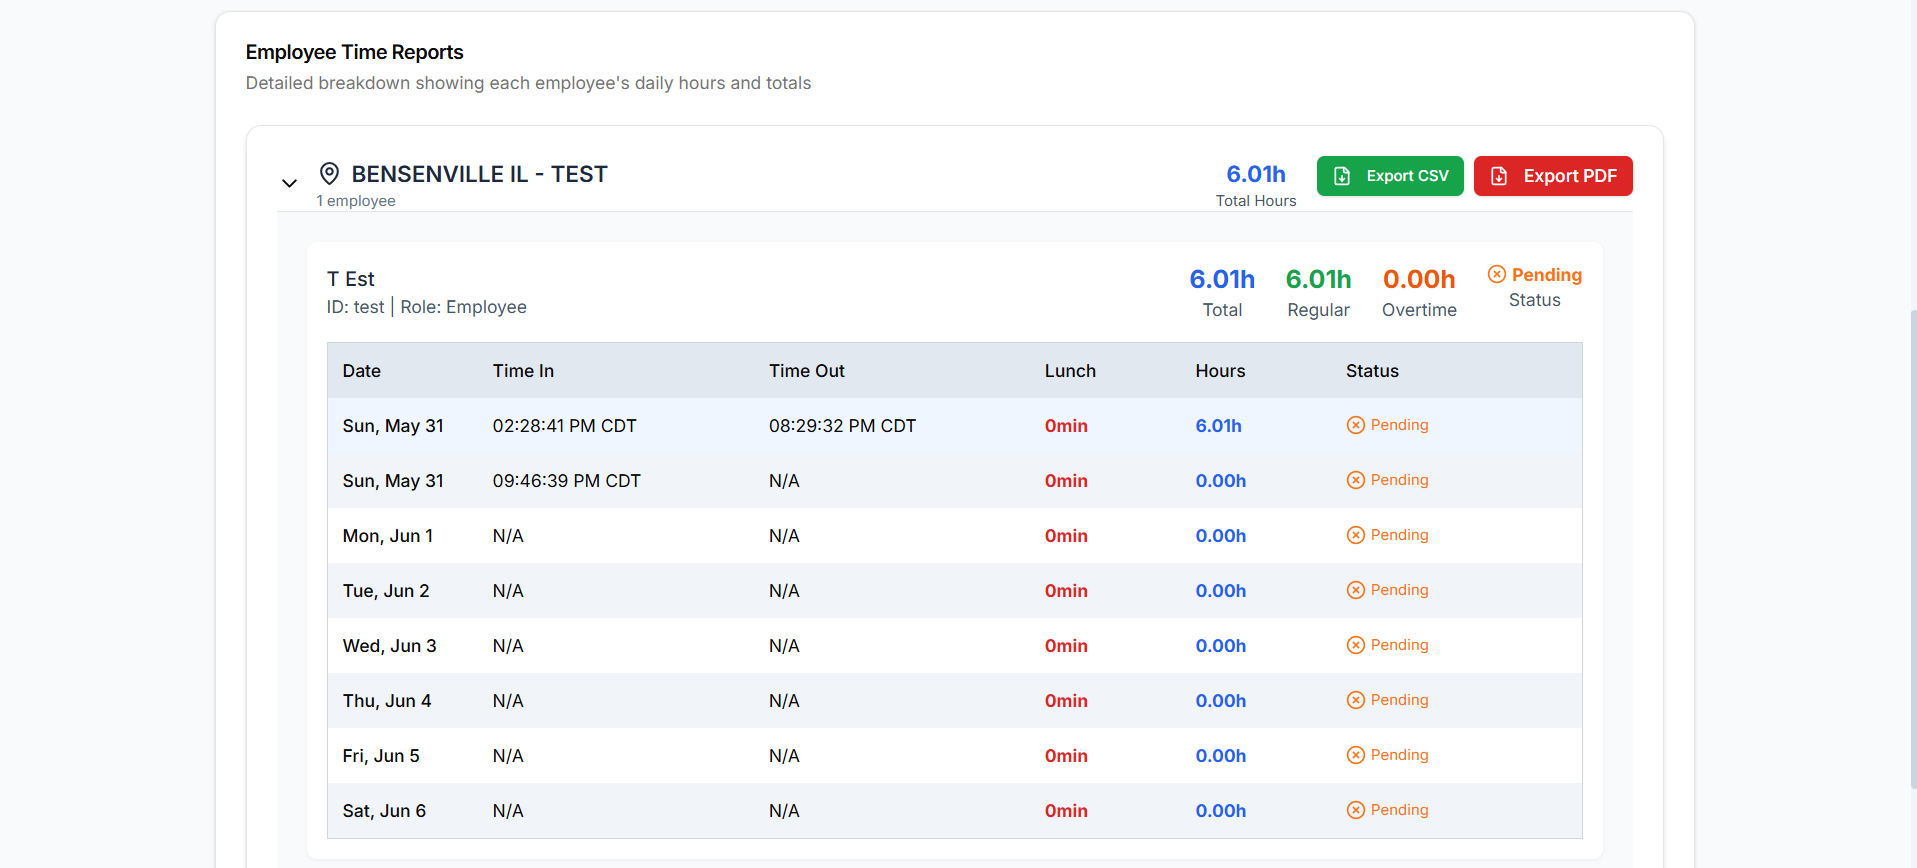Click the 0min lunch value for Sat, Jun 6

click(1066, 811)
